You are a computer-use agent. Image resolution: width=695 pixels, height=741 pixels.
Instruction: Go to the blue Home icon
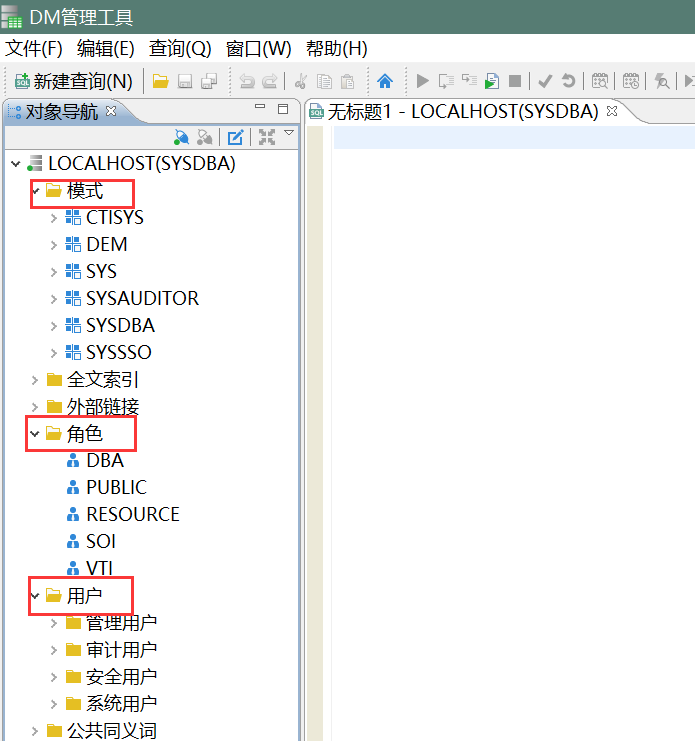pyautogui.click(x=385, y=81)
